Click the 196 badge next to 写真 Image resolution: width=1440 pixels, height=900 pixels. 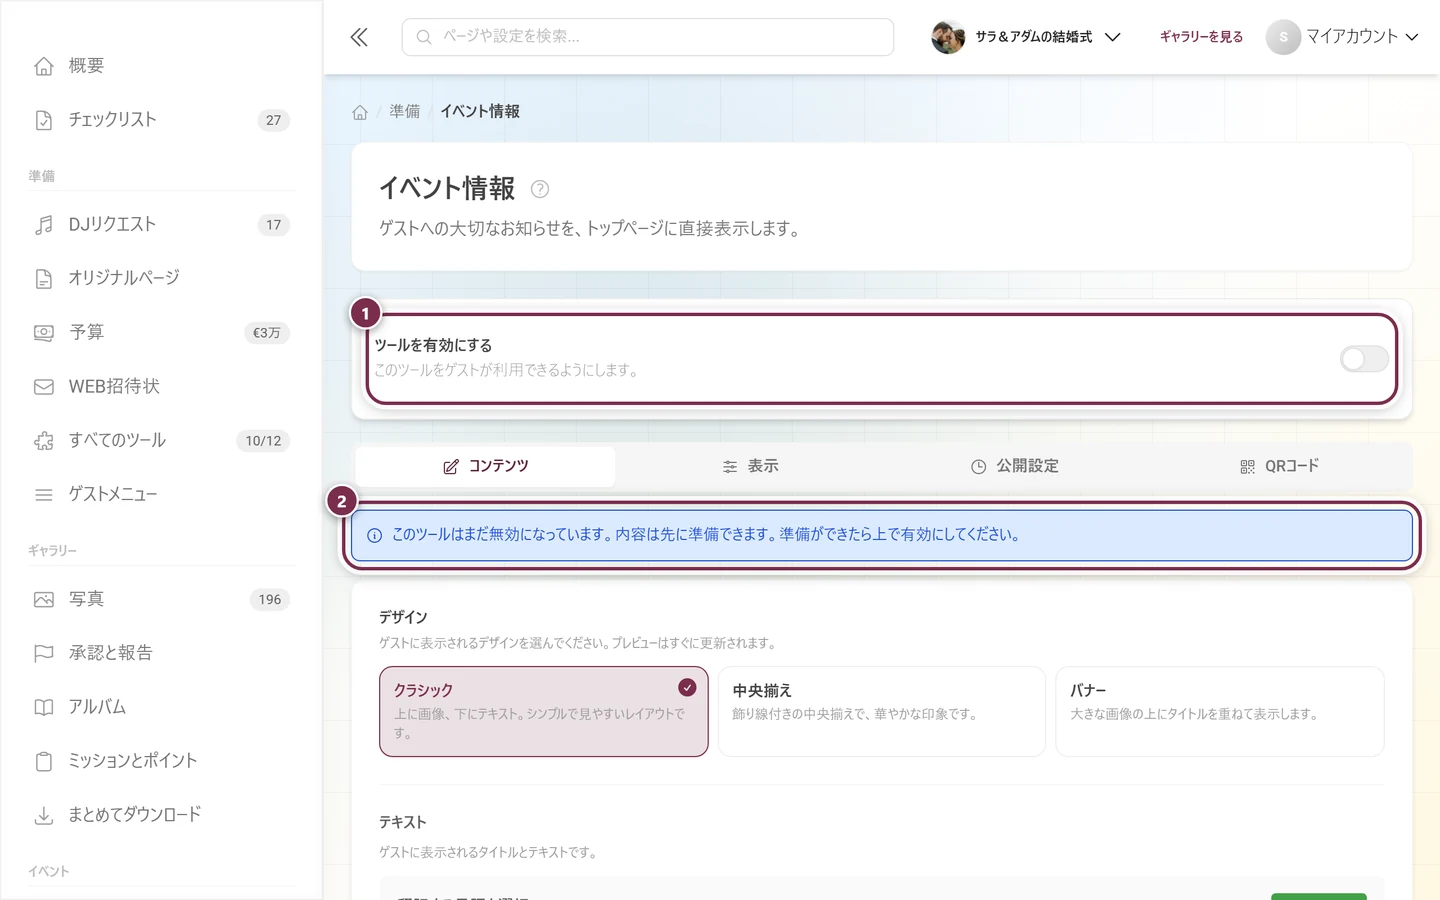[x=270, y=600]
